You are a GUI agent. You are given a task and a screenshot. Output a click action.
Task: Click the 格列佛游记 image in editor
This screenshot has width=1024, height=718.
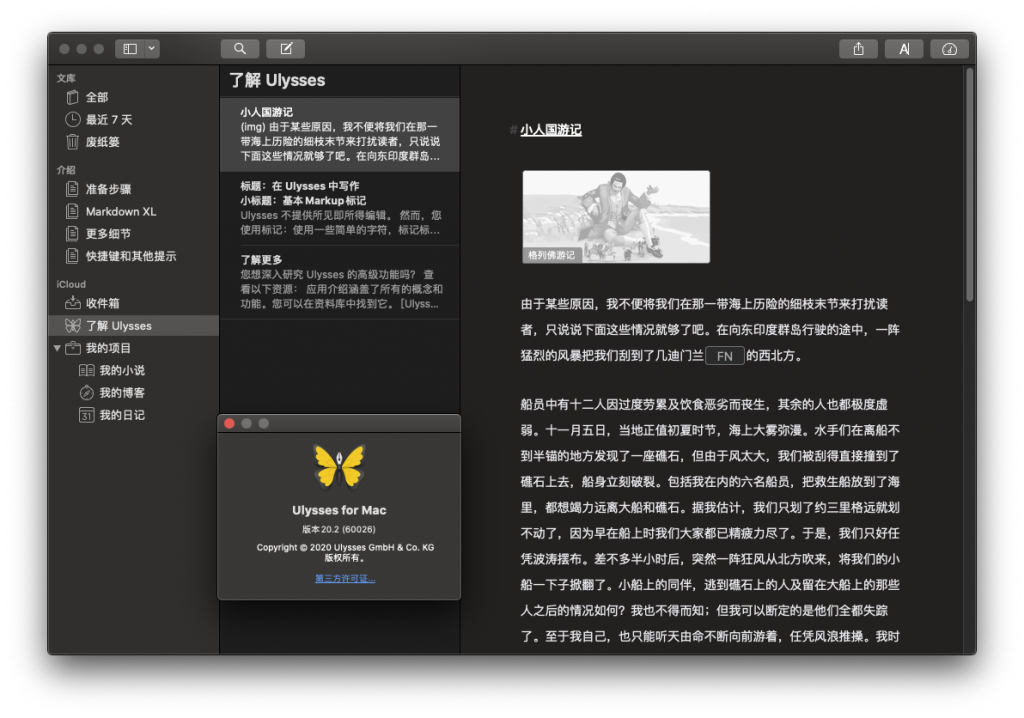coord(616,217)
